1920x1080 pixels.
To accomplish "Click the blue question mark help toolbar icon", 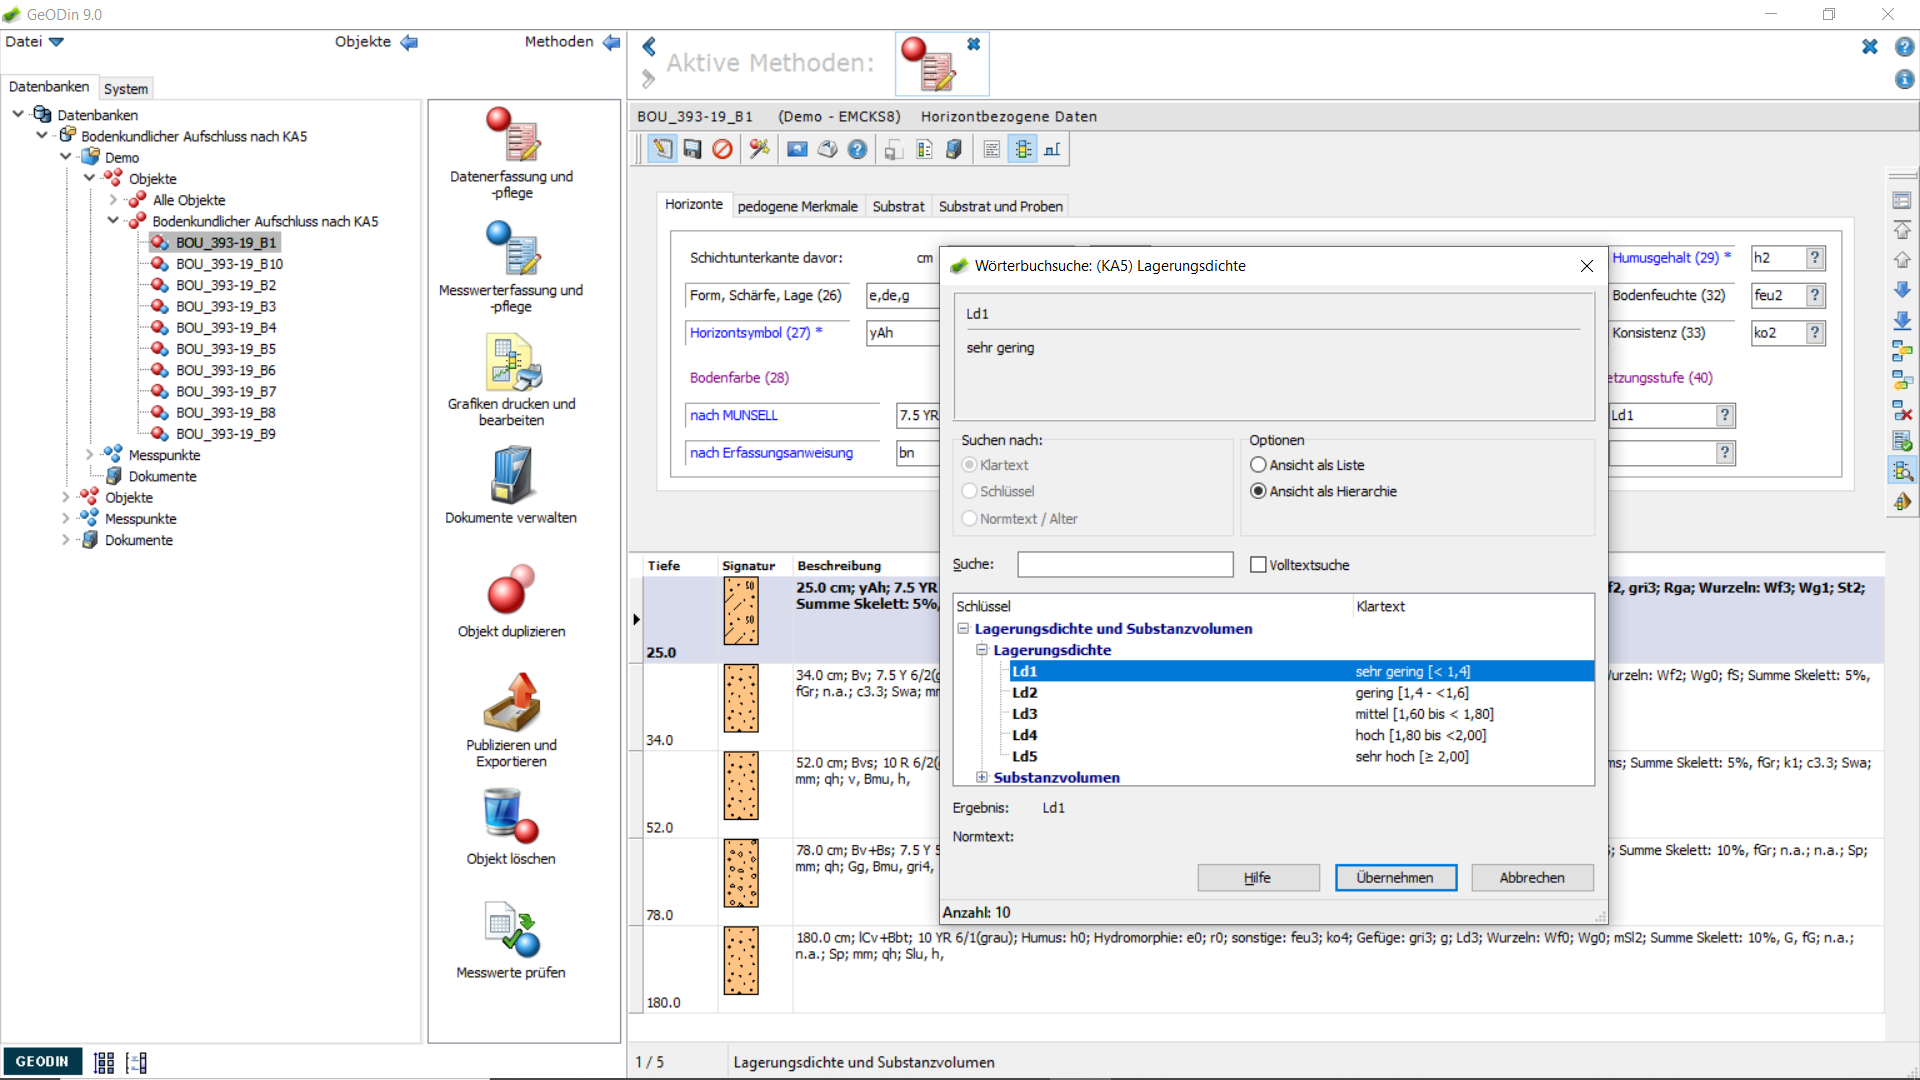I will 857,149.
